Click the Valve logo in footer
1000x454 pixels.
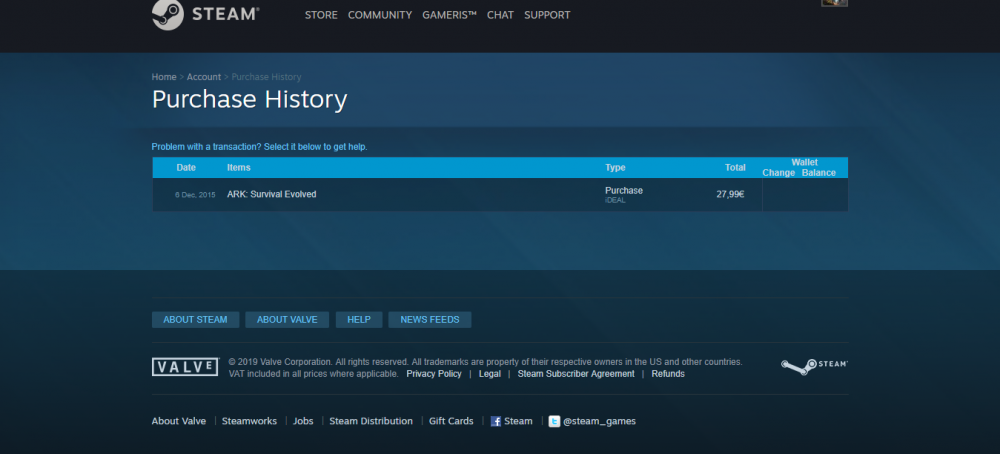[186, 367]
